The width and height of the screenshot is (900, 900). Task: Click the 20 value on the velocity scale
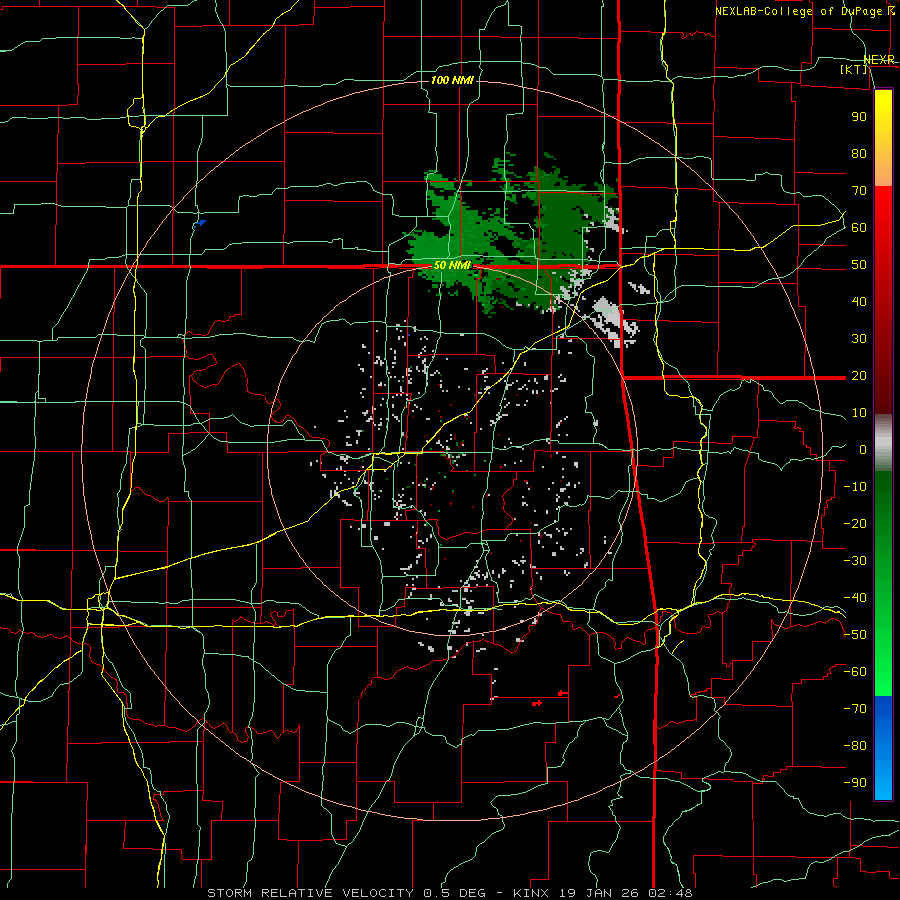click(859, 376)
